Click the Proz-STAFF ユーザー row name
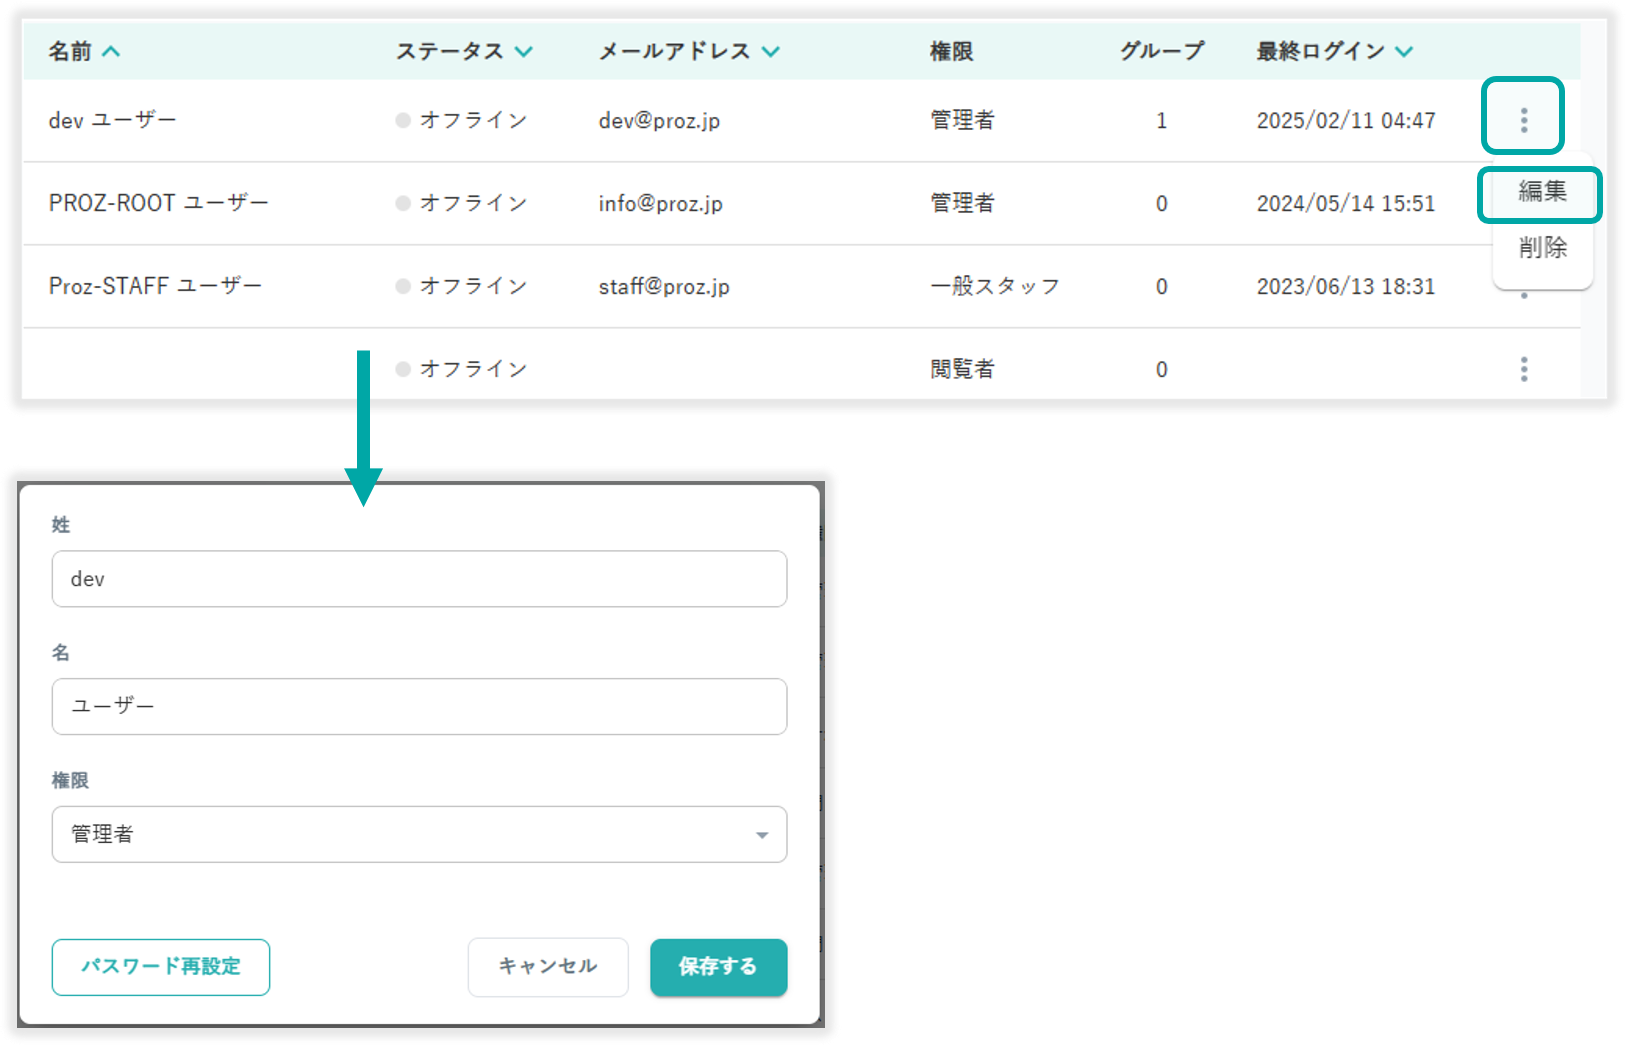Screen dimensions: 1632x1045 tap(155, 286)
